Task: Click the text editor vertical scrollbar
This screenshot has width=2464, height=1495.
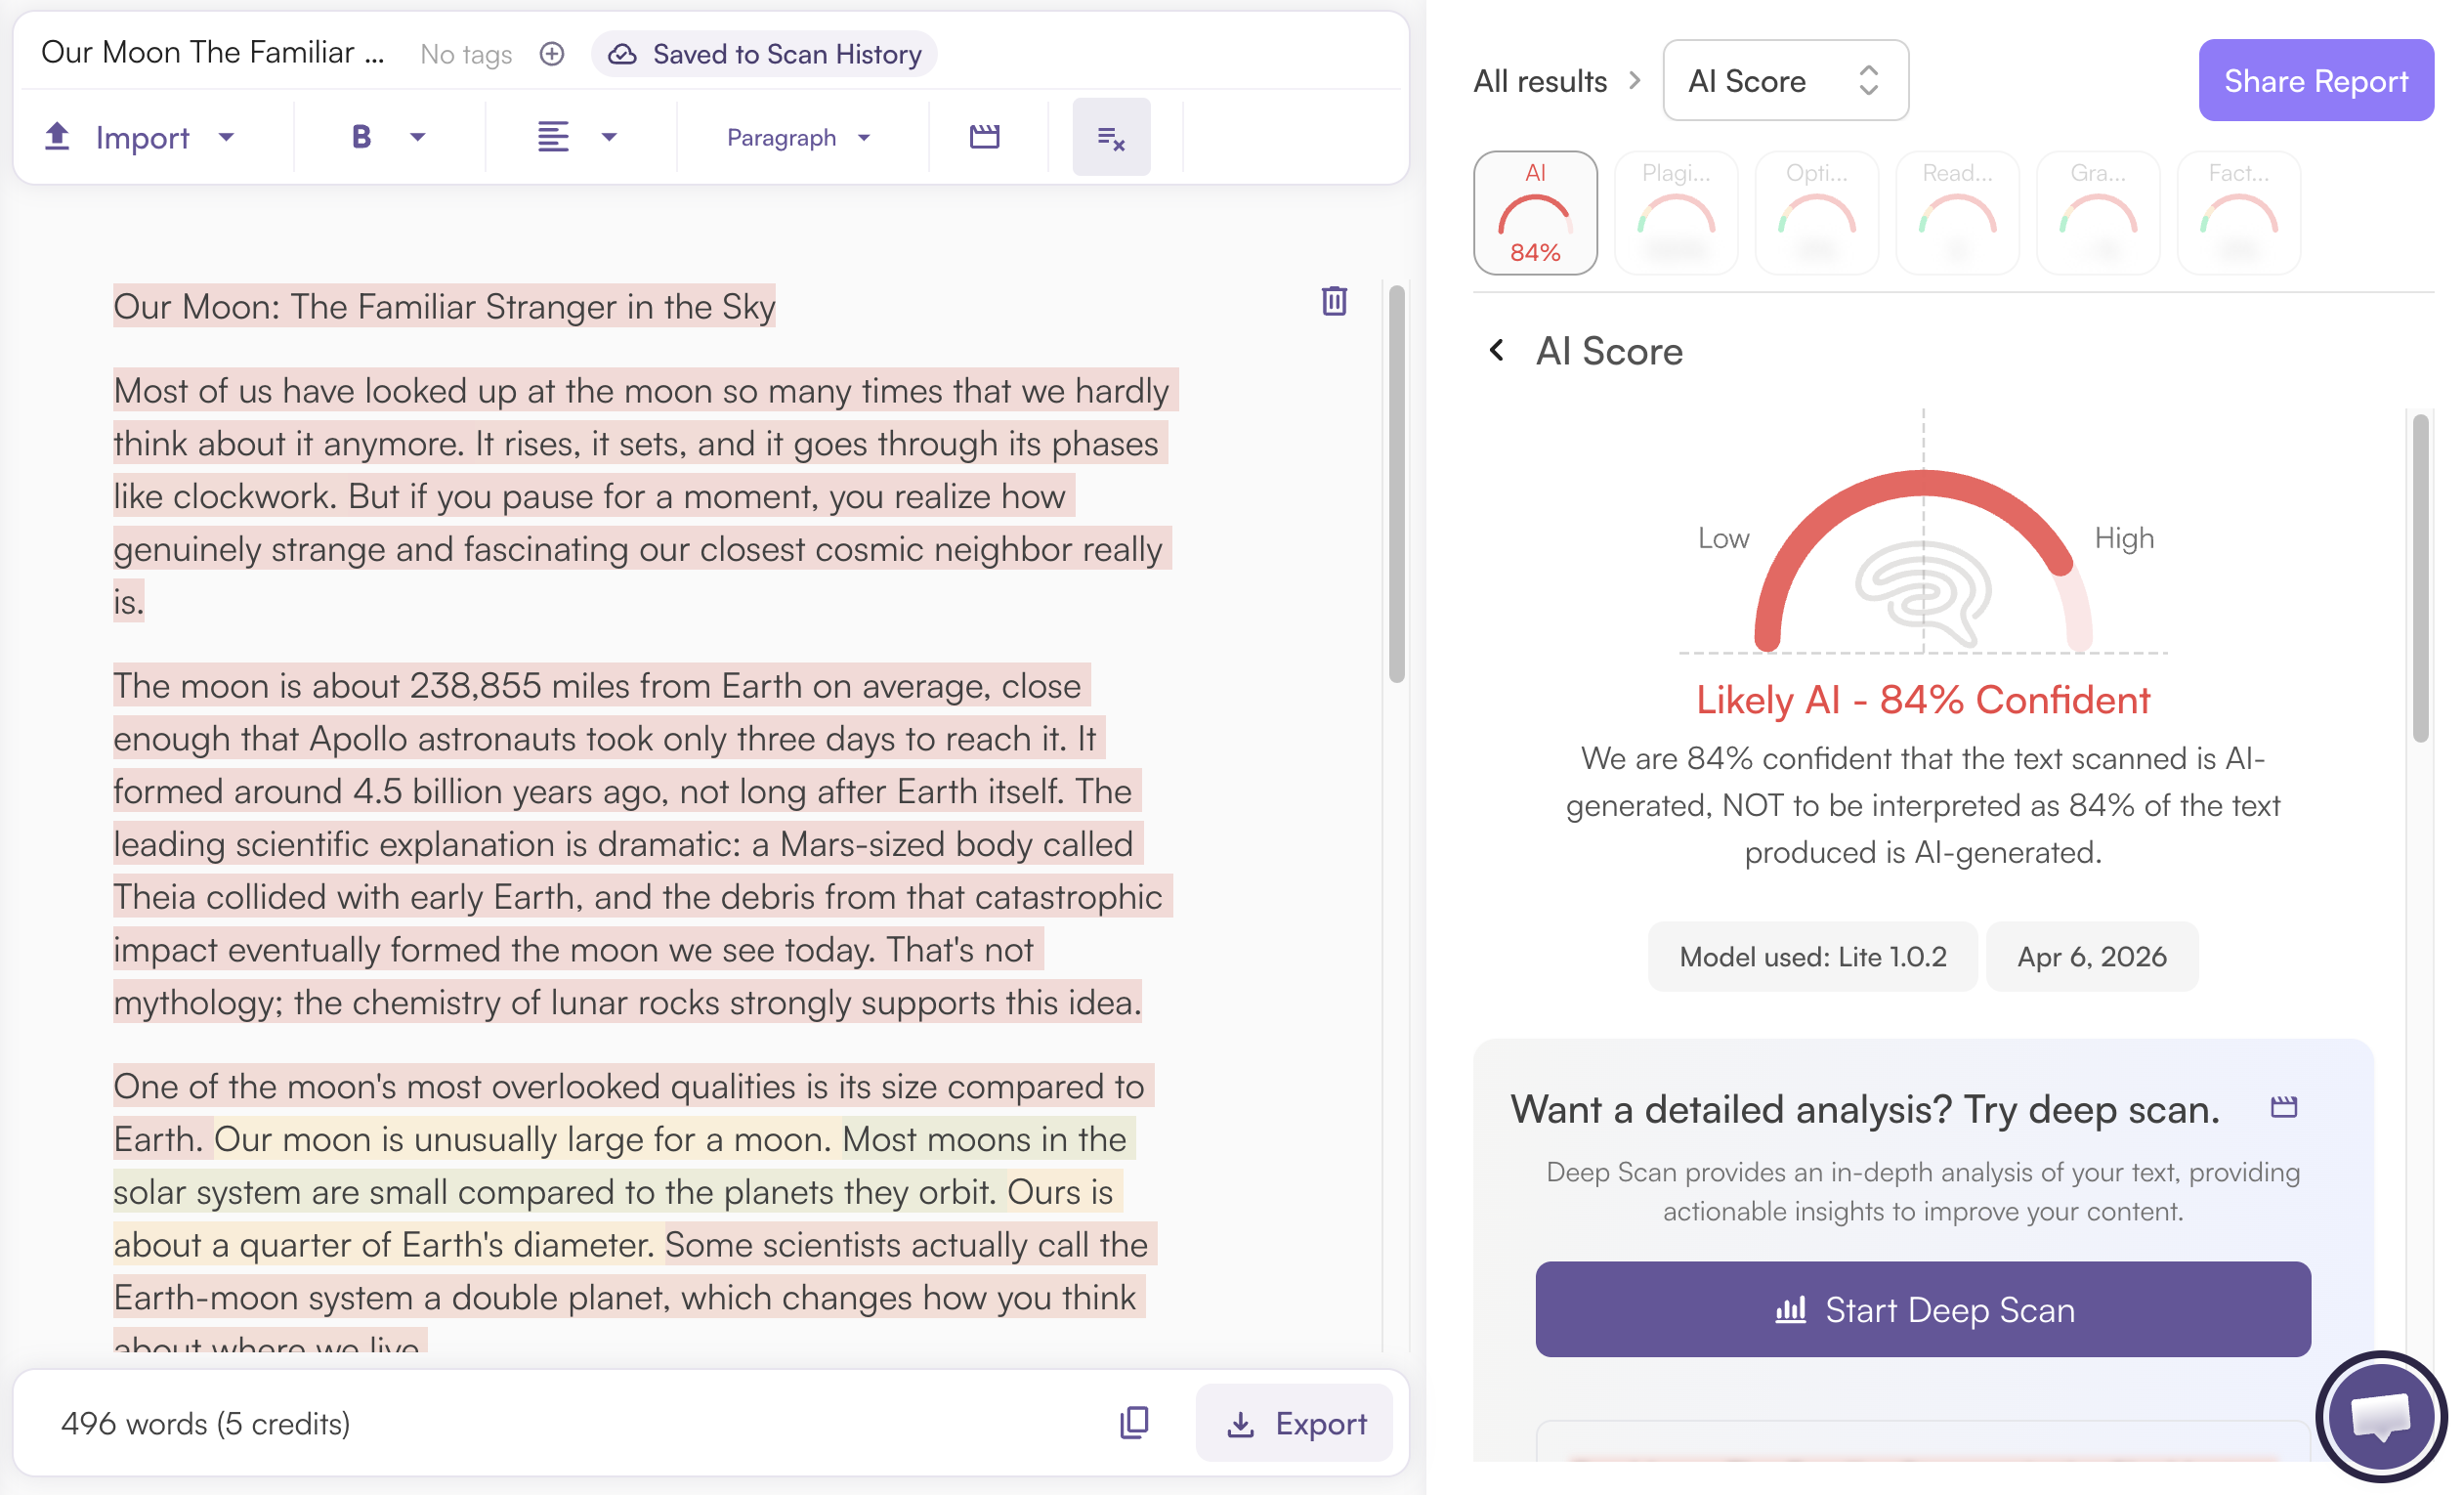Action: 1397,483
